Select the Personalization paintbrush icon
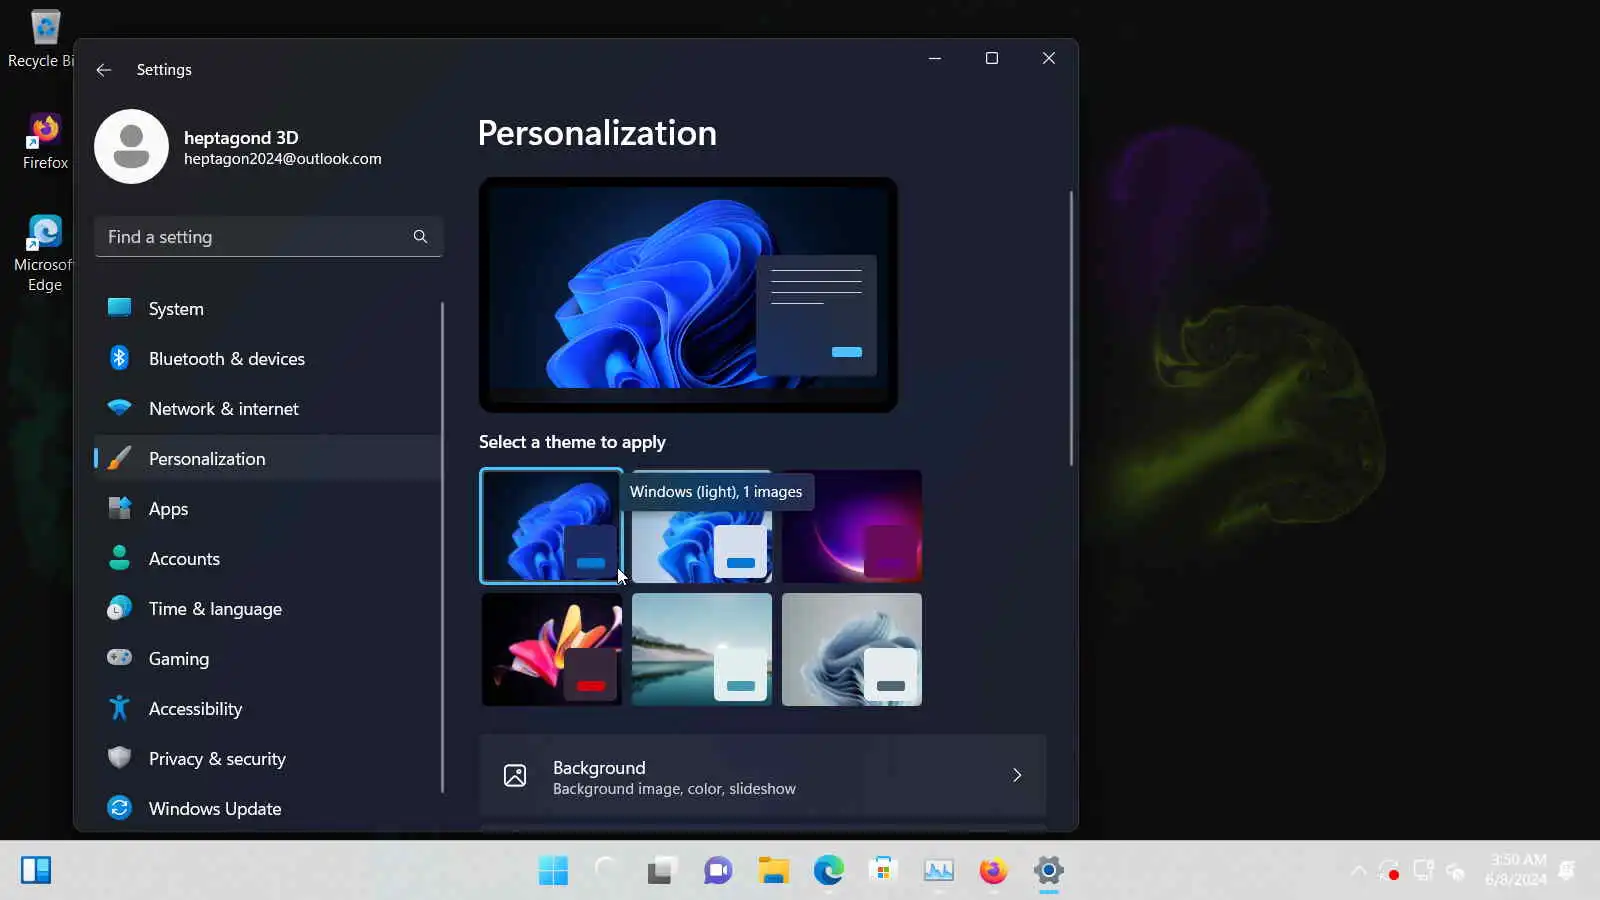The height and width of the screenshot is (900, 1600). coord(119,458)
